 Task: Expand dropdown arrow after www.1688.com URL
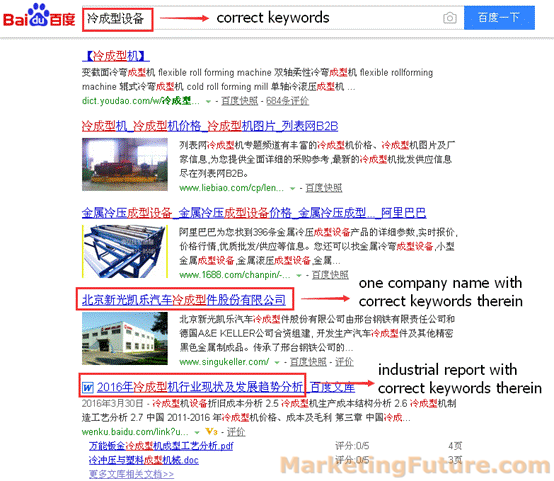[299, 275]
